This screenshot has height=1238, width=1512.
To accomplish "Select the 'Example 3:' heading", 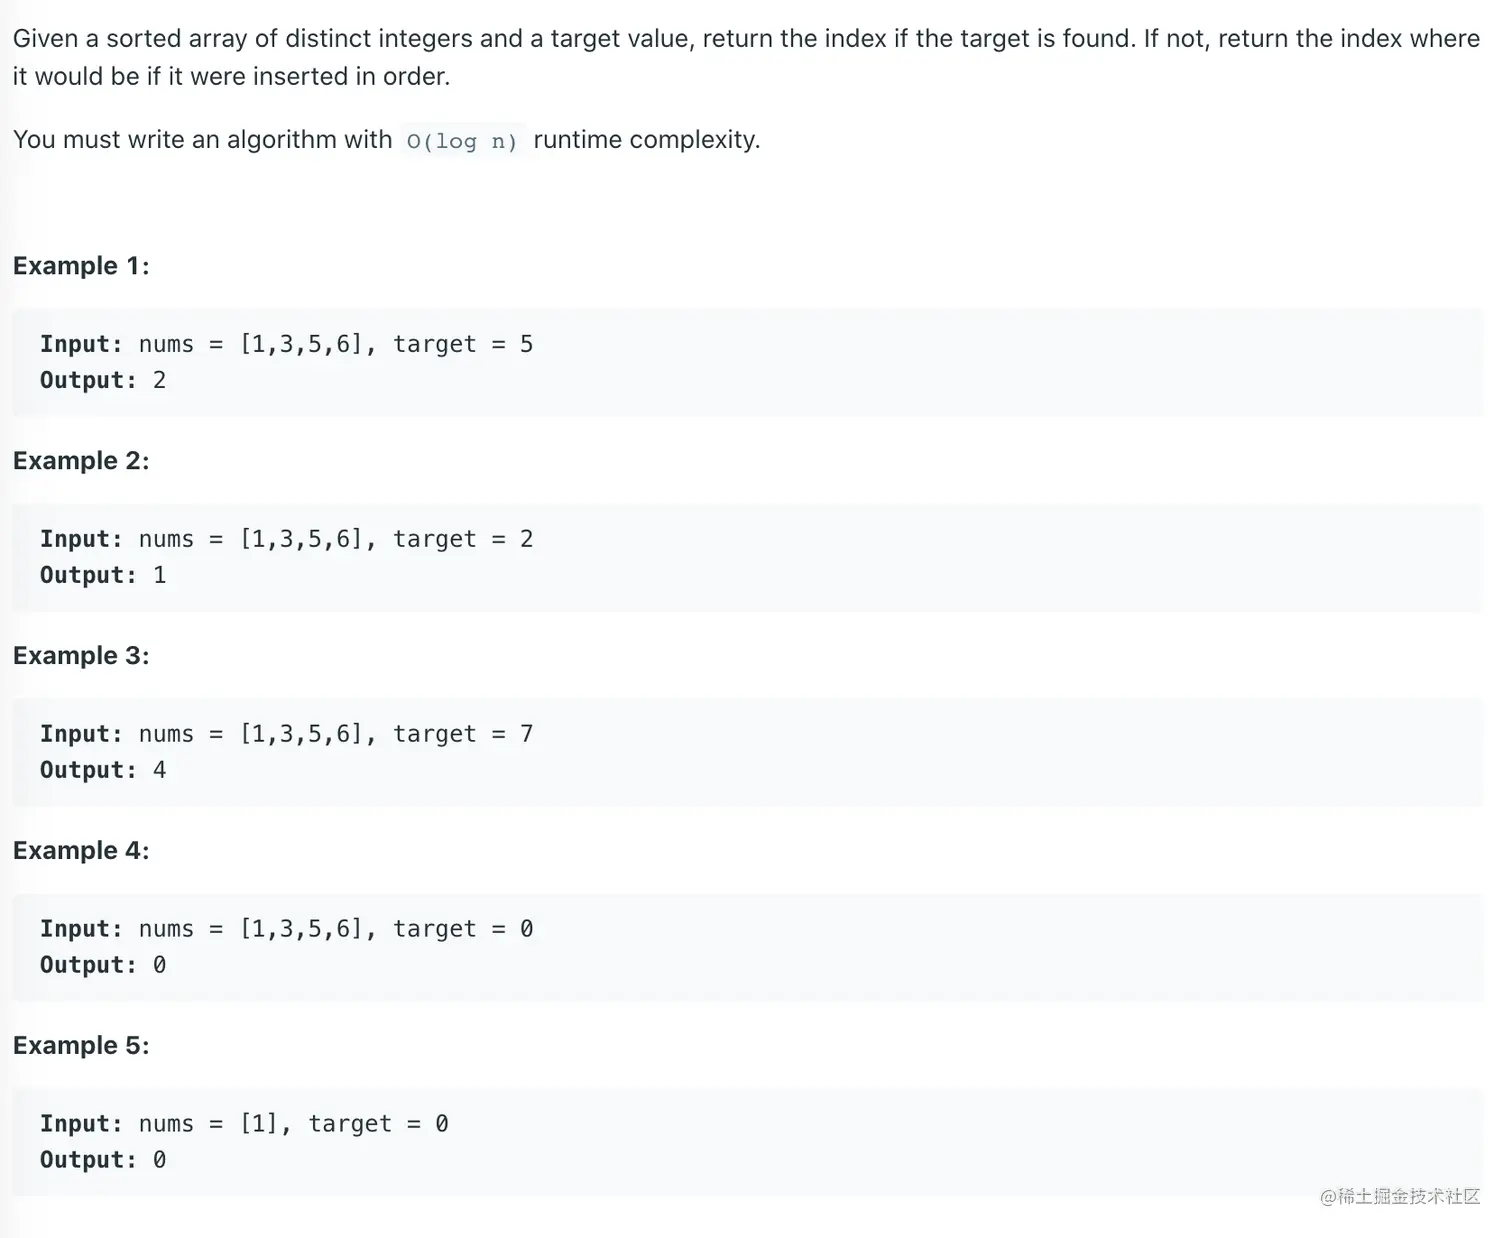I will point(81,656).
